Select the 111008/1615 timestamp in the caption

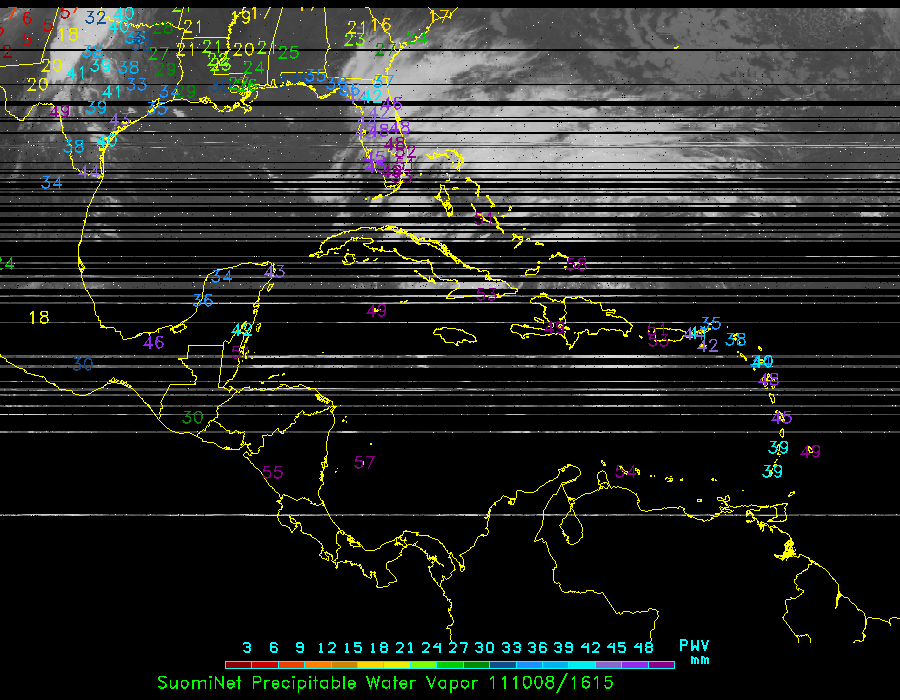(550, 682)
